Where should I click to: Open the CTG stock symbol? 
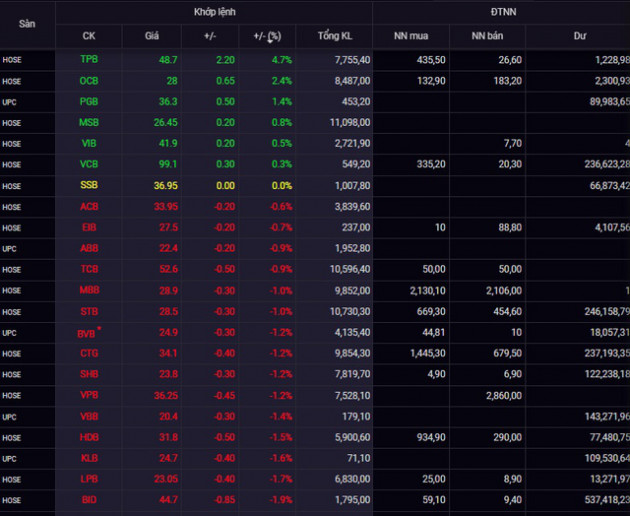89,353
